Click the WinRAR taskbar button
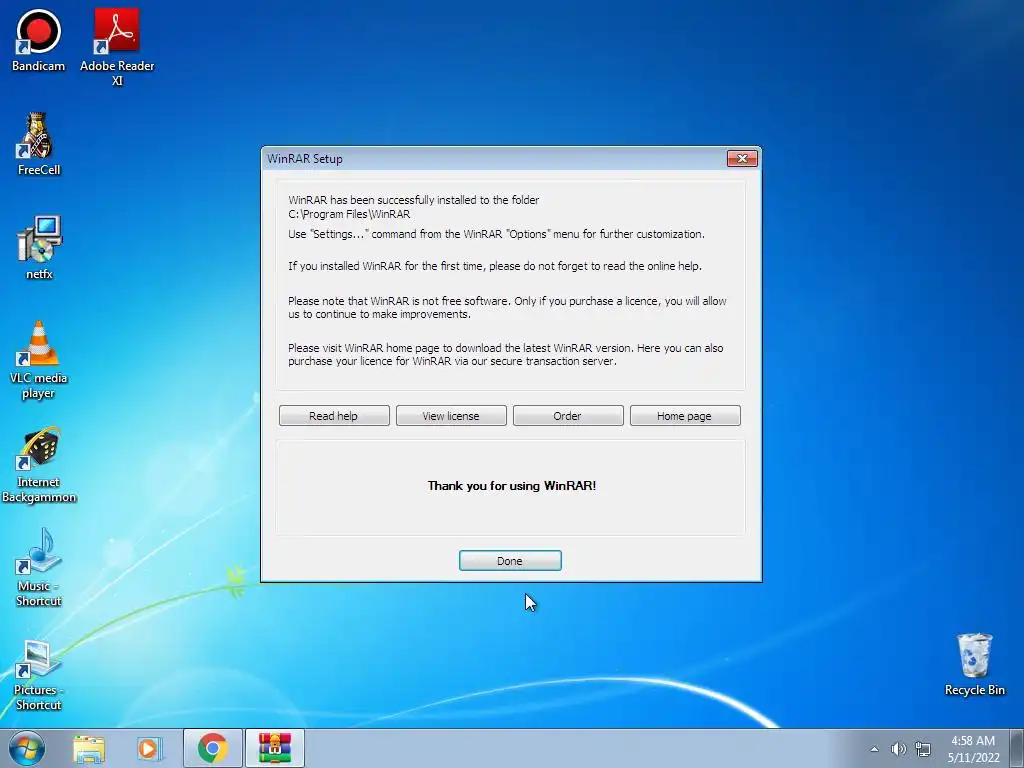 click(275, 748)
